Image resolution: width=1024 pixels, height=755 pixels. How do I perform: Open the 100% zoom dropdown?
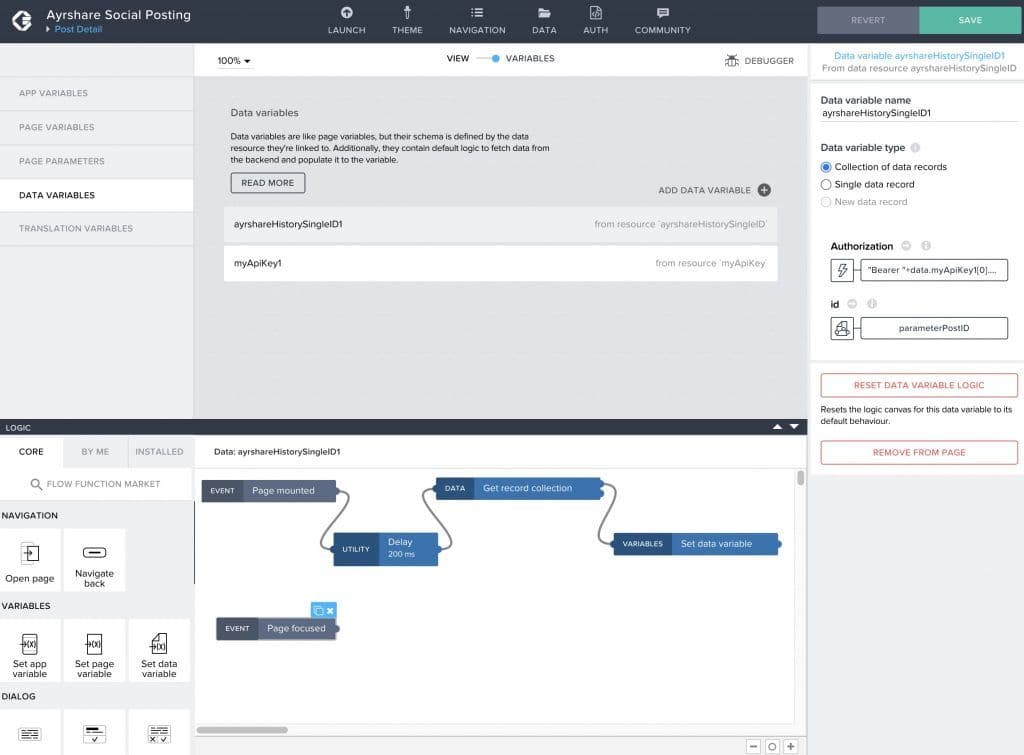click(x=234, y=61)
